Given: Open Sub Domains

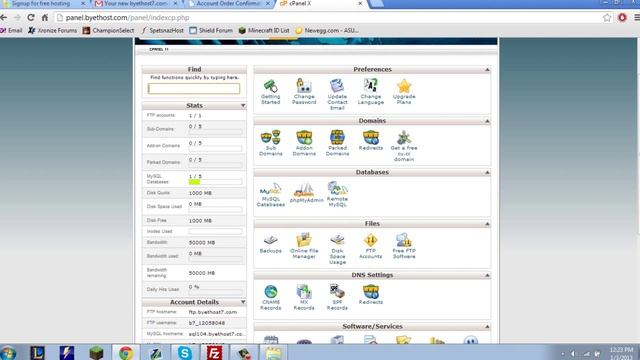Looking at the screenshot, I should coord(271,143).
